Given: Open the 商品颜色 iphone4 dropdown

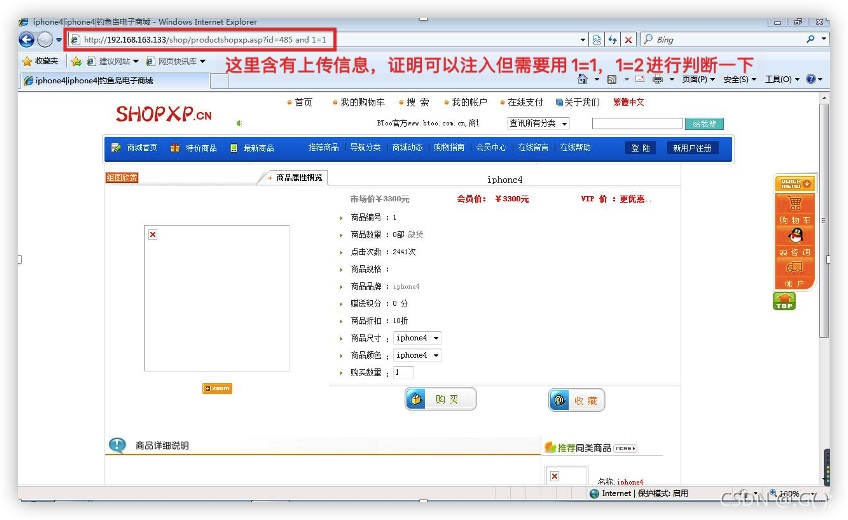Looking at the screenshot, I should click(x=417, y=355).
